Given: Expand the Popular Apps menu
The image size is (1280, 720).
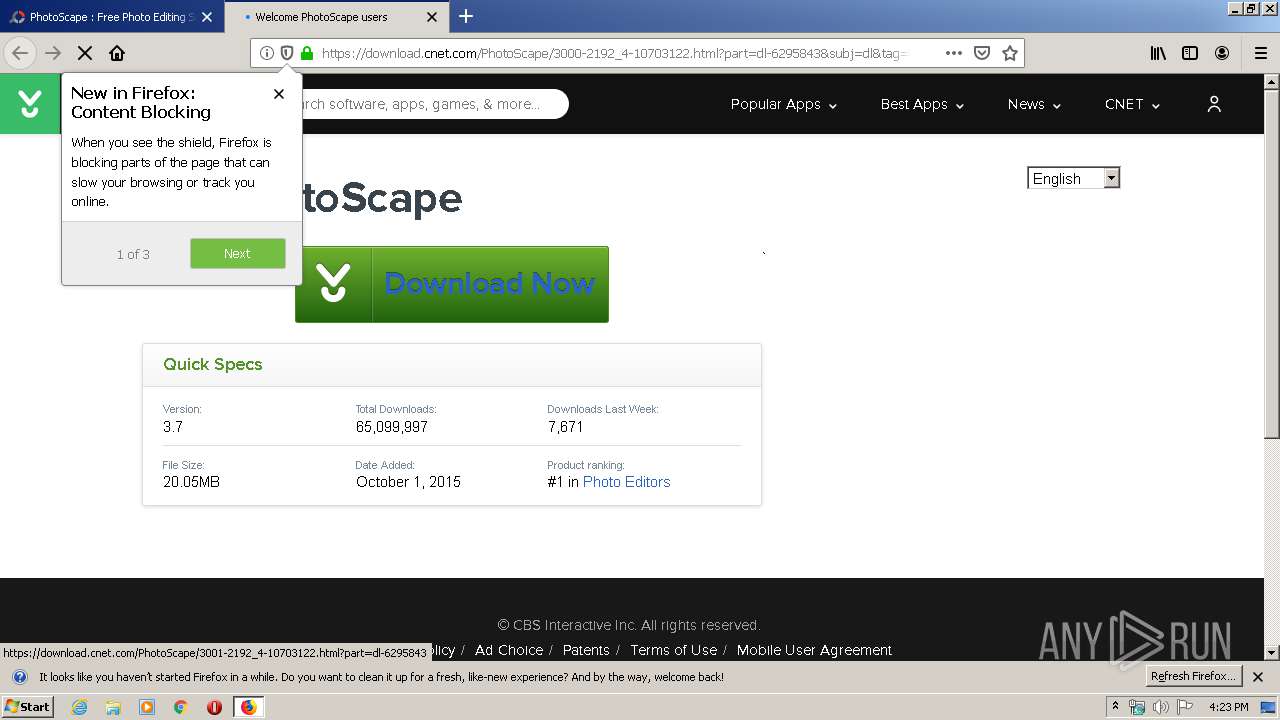Looking at the screenshot, I should click(784, 104).
